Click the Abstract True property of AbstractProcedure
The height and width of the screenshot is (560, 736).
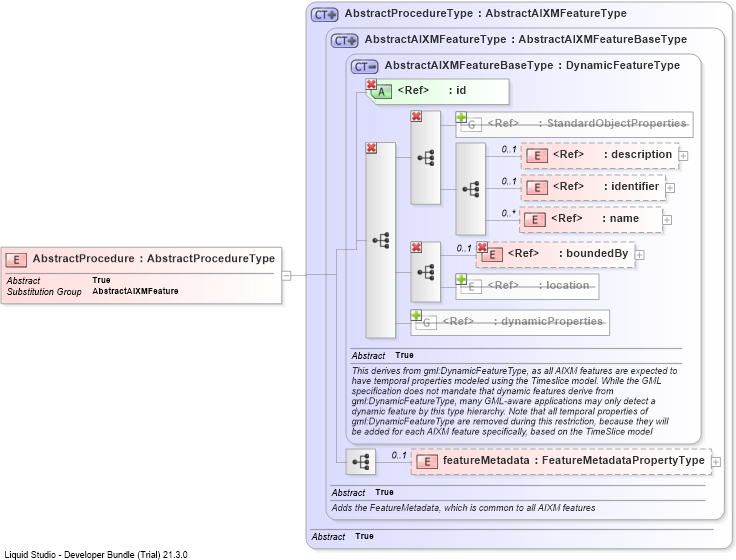point(59,281)
